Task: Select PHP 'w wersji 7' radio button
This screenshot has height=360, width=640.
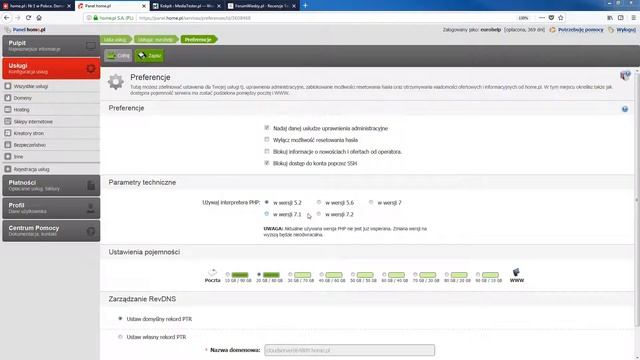Action: 371,202
